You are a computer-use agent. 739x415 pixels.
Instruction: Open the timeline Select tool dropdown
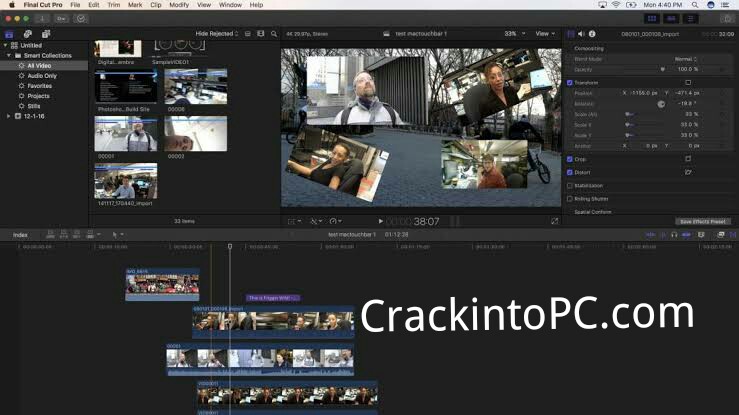click(x=117, y=235)
